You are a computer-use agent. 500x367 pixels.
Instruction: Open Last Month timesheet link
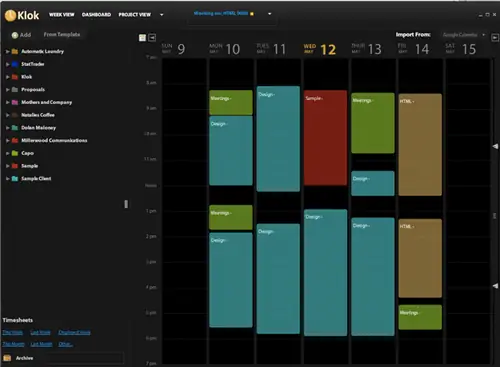41,344
